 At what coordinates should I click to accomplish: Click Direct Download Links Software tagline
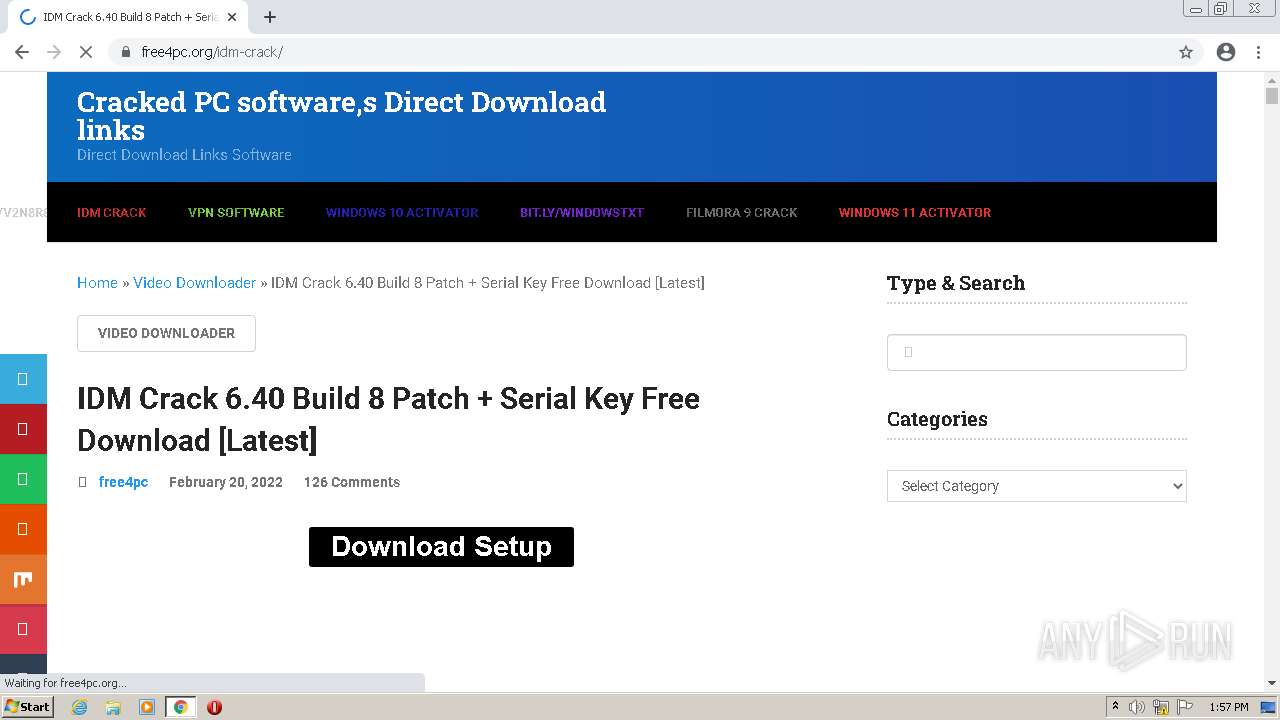[x=184, y=155]
